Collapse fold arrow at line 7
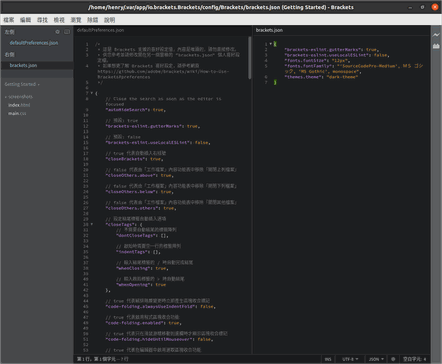 pyautogui.click(x=92, y=93)
